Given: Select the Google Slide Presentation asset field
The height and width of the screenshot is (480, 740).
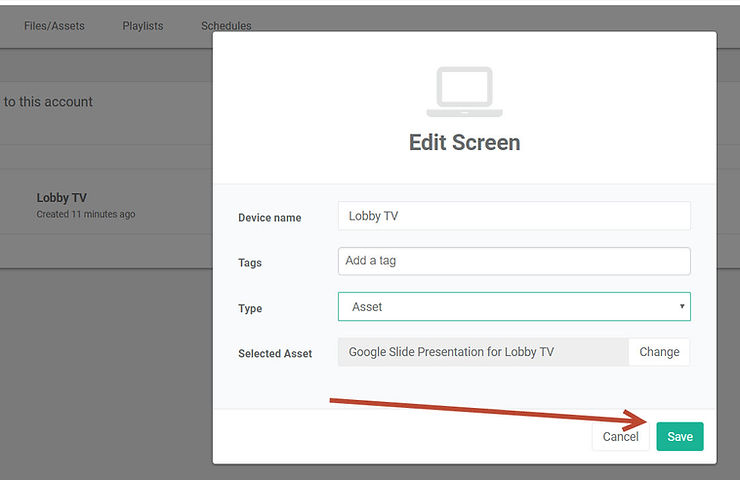Looking at the screenshot, I should coord(483,352).
